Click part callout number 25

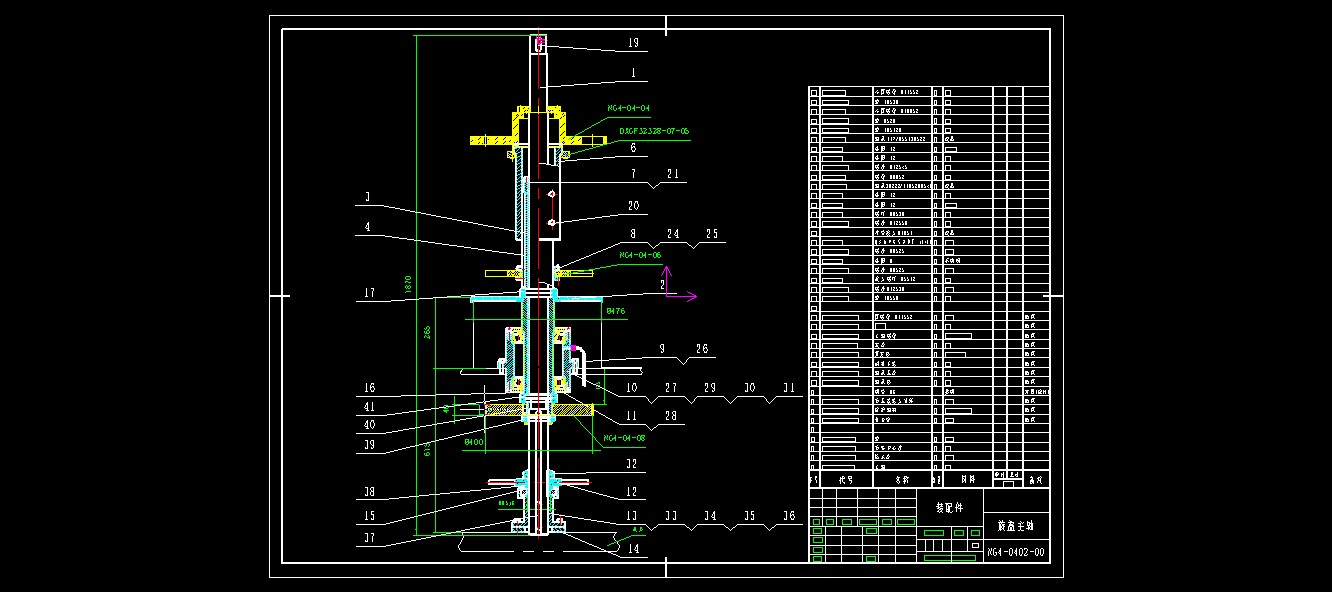pos(712,234)
